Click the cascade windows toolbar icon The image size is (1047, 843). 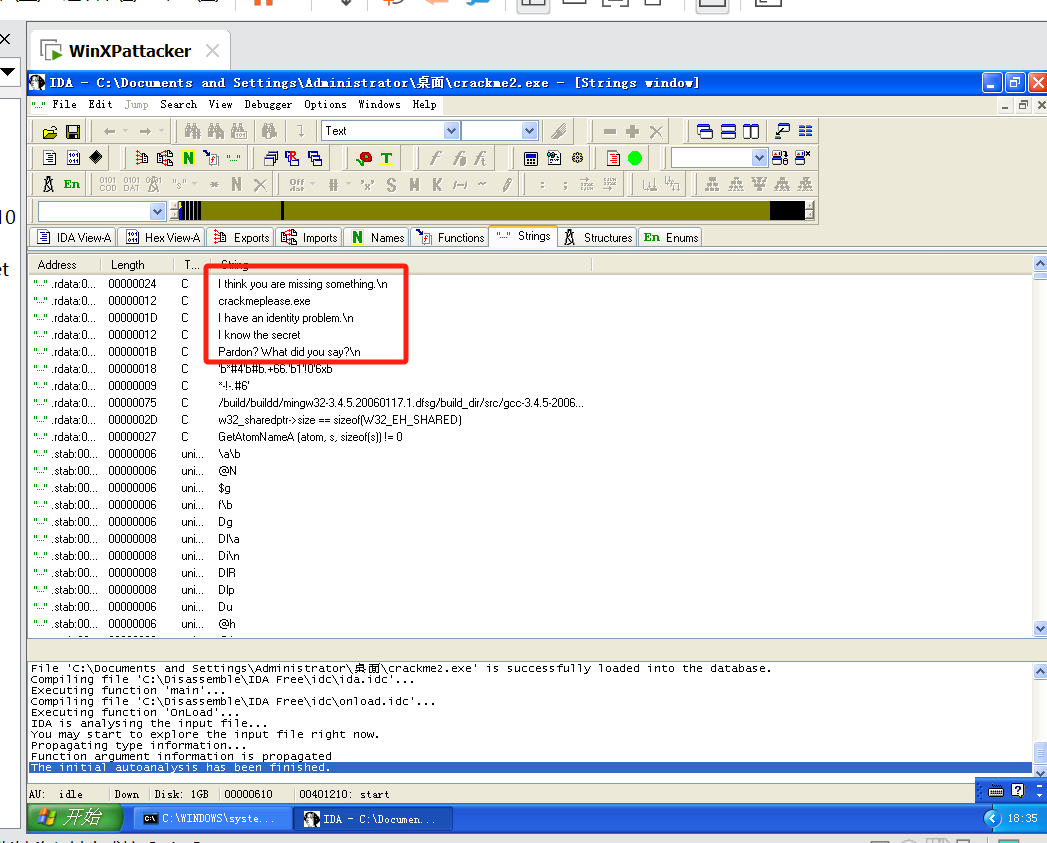tap(704, 132)
